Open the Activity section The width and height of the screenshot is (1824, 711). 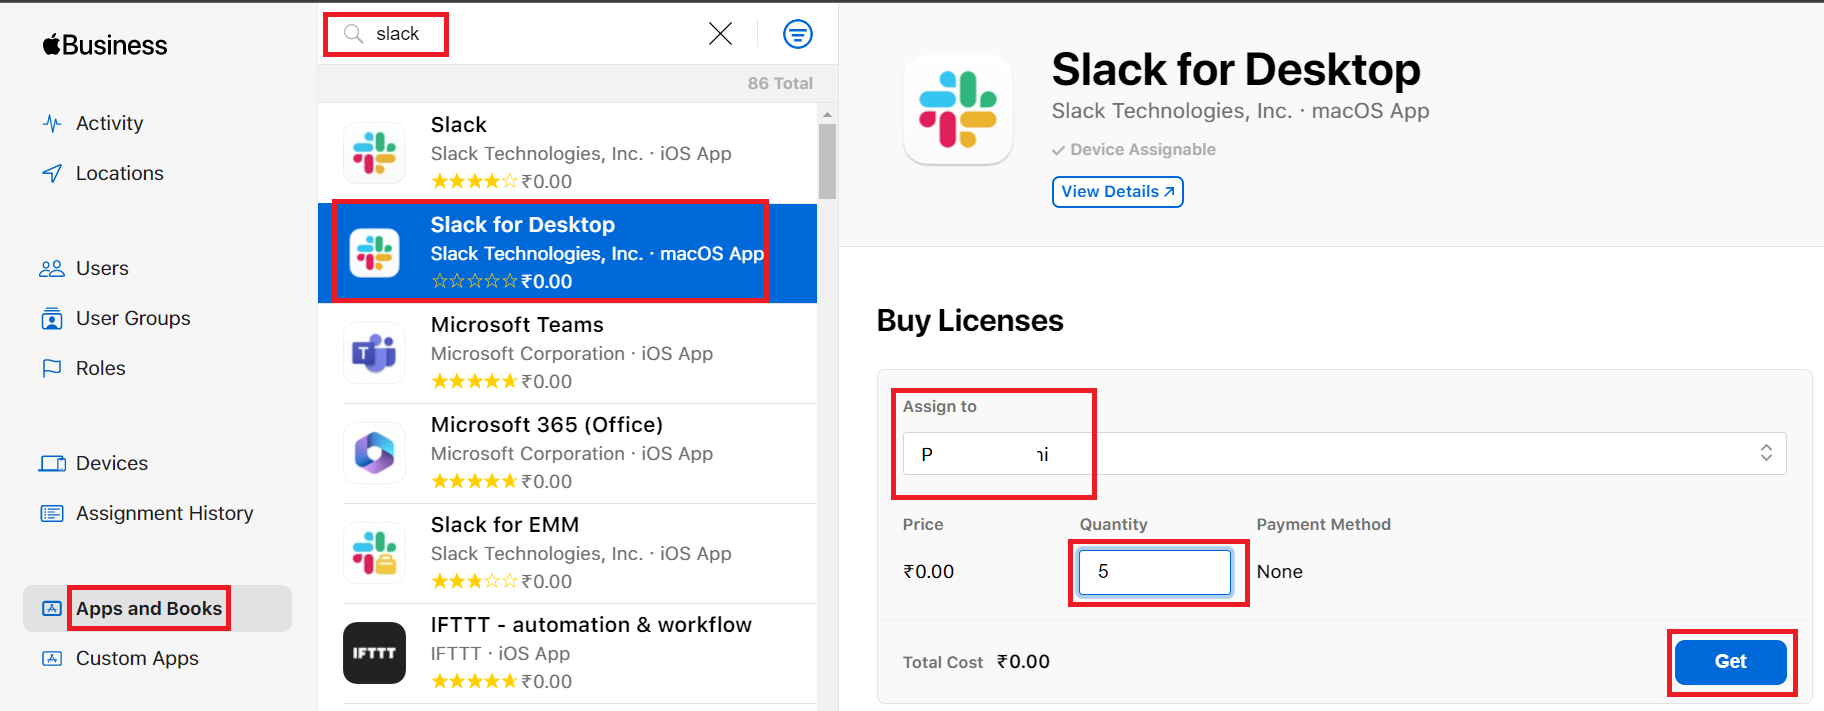109,123
